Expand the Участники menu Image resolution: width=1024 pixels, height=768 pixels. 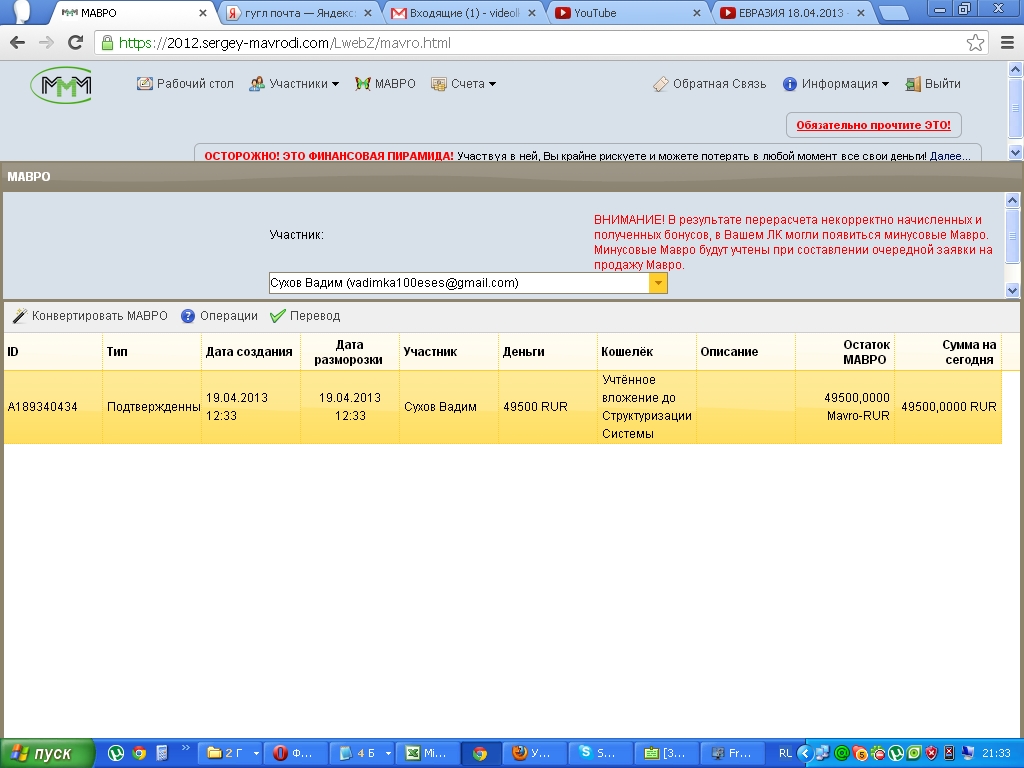(x=295, y=84)
